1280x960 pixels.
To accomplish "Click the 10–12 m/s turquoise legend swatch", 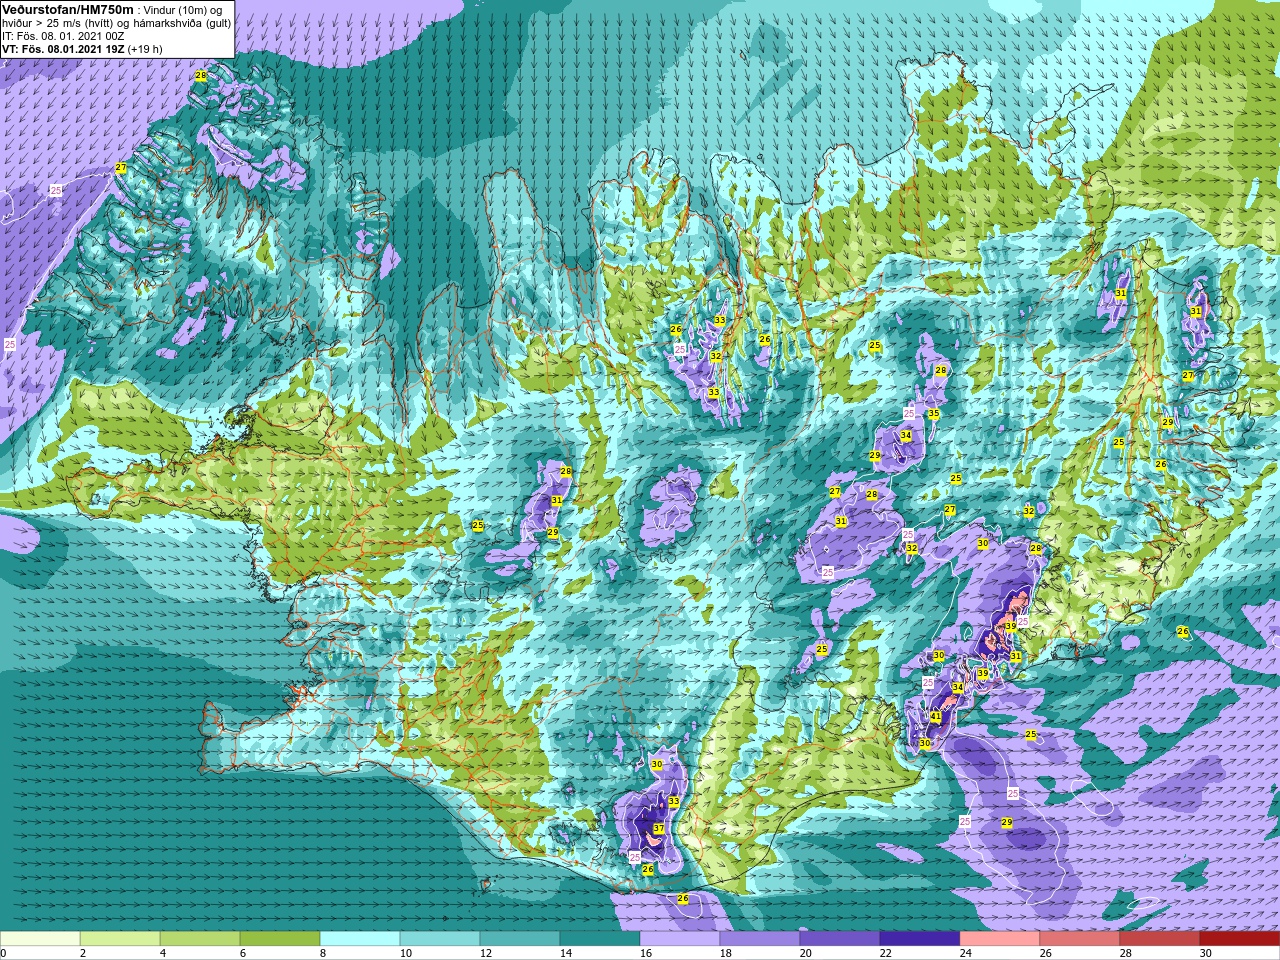I will point(440,939).
